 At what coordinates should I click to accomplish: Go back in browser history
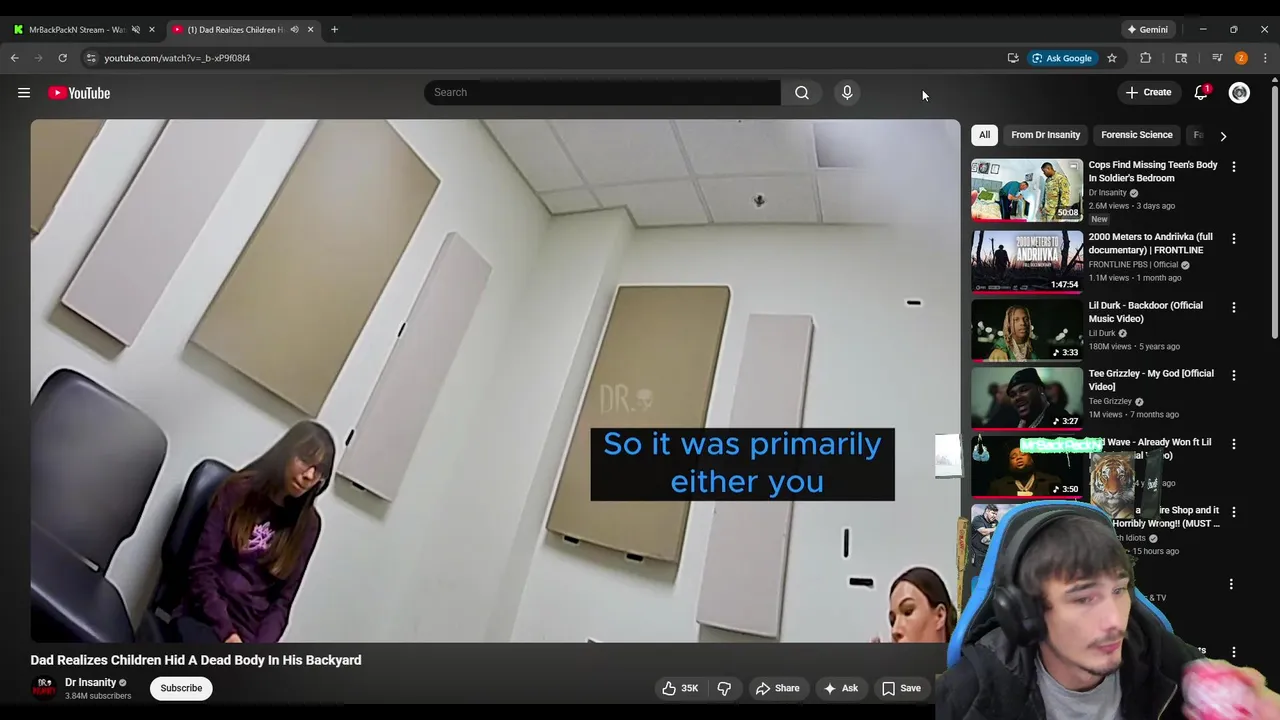tap(15, 58)
